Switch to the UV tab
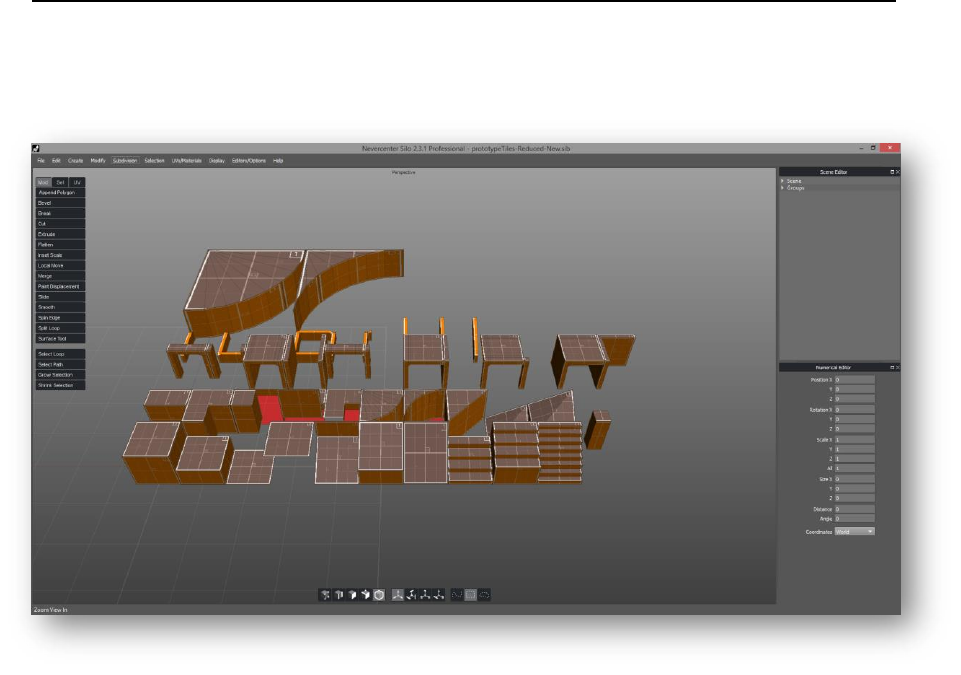Screen dimensions: 961x675 pyautogui.click(x=77, y=182)
